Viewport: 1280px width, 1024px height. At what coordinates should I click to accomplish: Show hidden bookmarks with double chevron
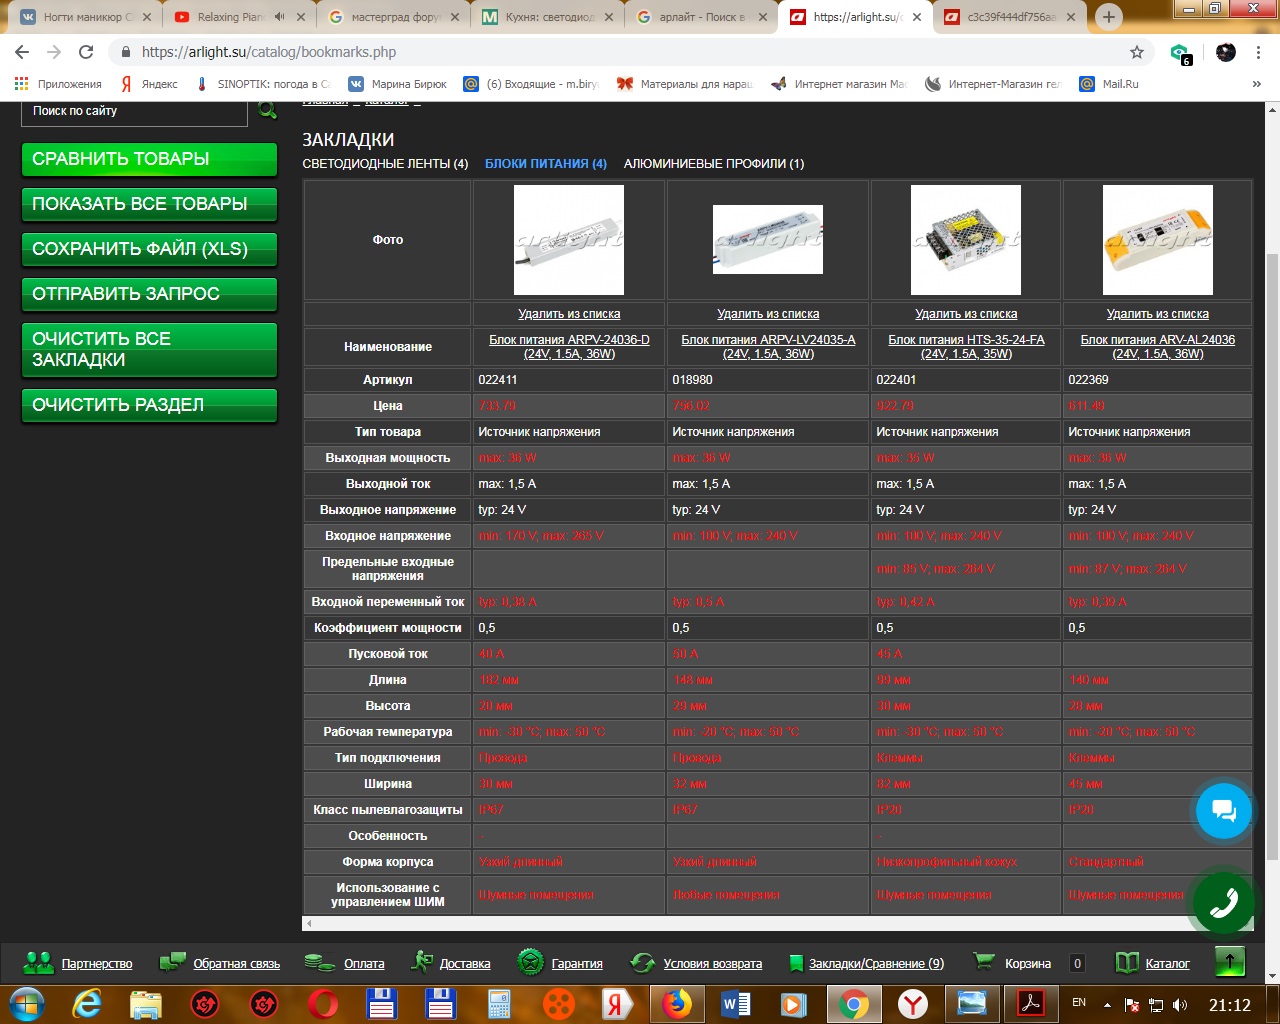(1257, 84)
